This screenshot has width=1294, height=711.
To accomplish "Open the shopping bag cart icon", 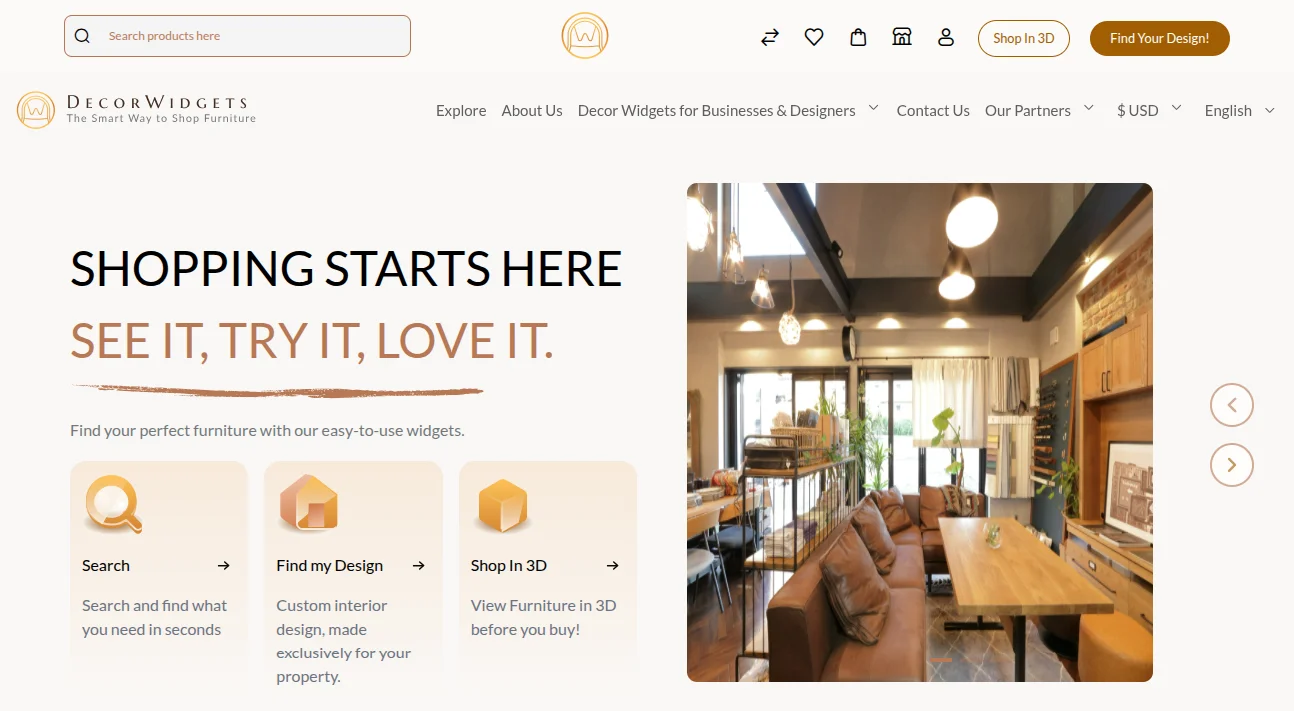I will tap(858, 38).
